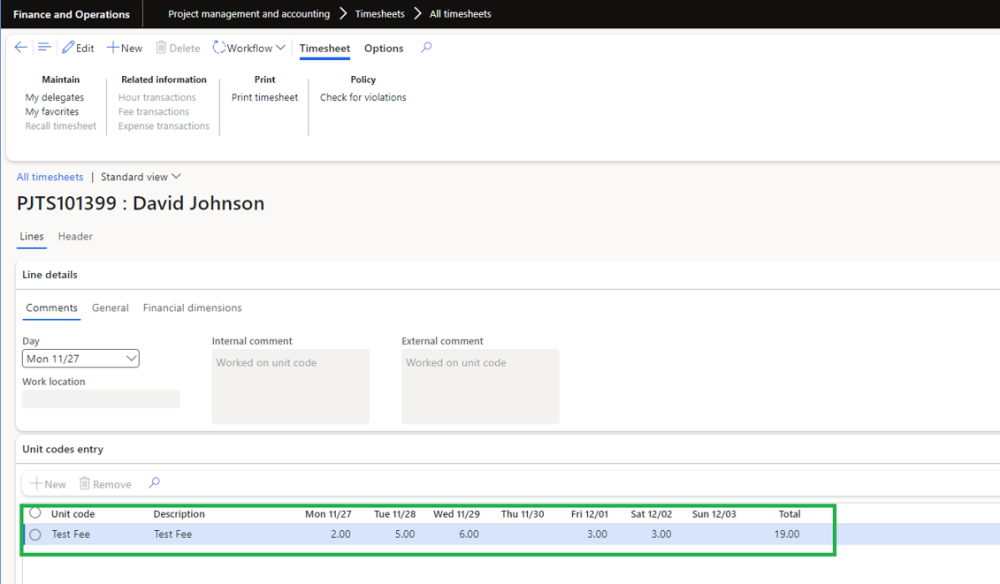This screenshot has height=584, width=1000.
Task: Click the Thu 11/30 column header
Action: (x=522, y=514)
